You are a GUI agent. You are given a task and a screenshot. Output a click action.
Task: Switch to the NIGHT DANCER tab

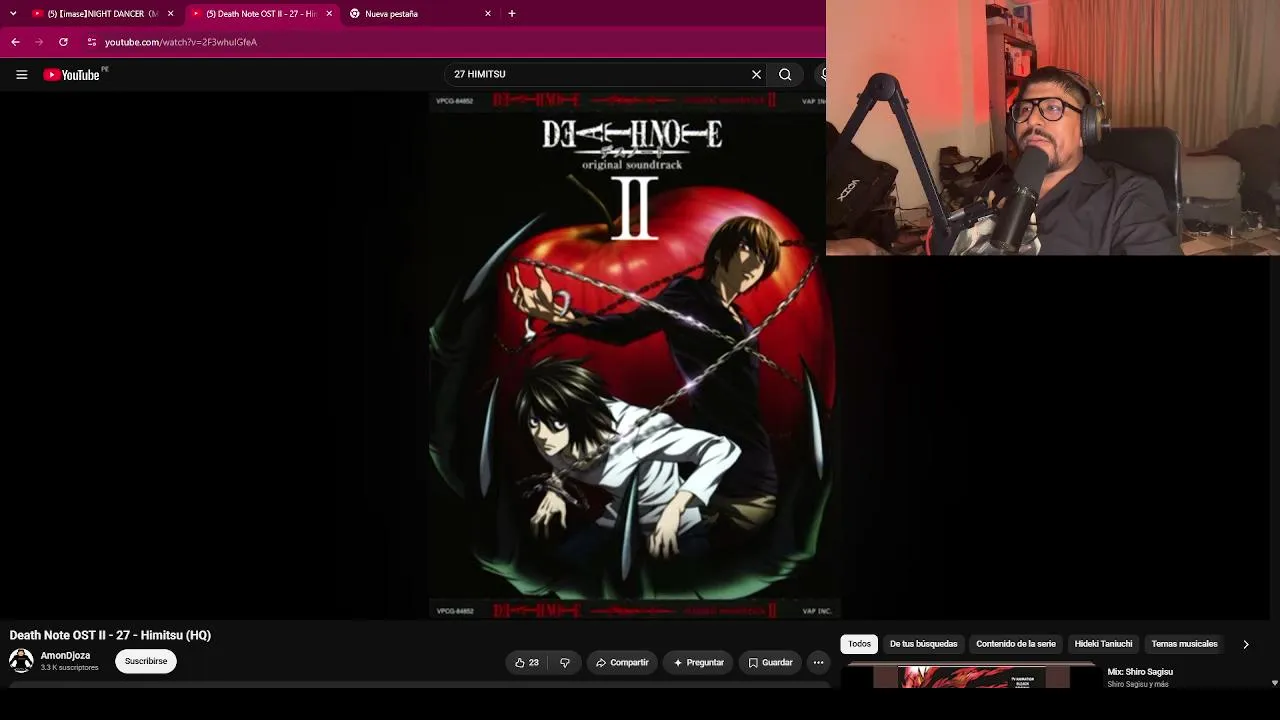(102, 14)
